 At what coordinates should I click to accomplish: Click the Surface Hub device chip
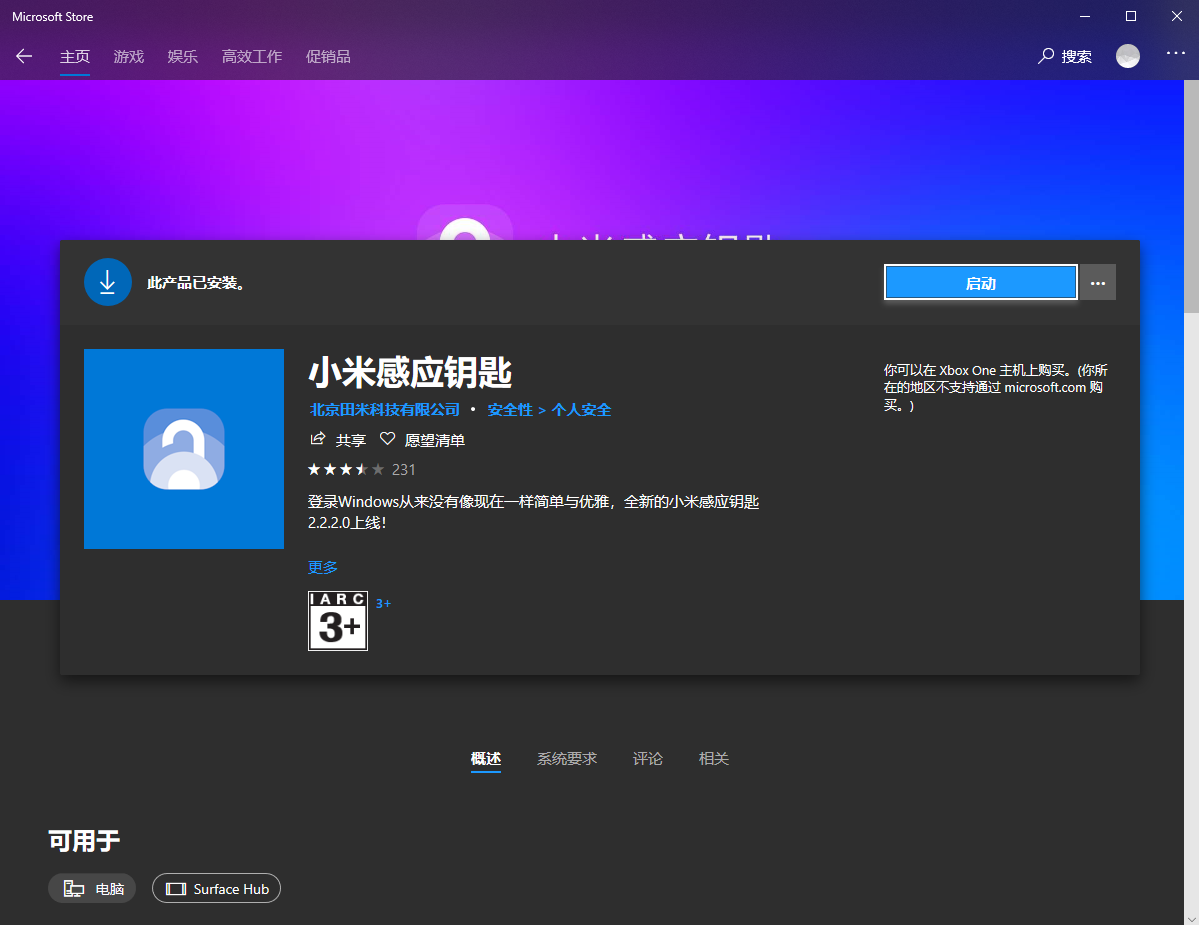coord(216,888)
